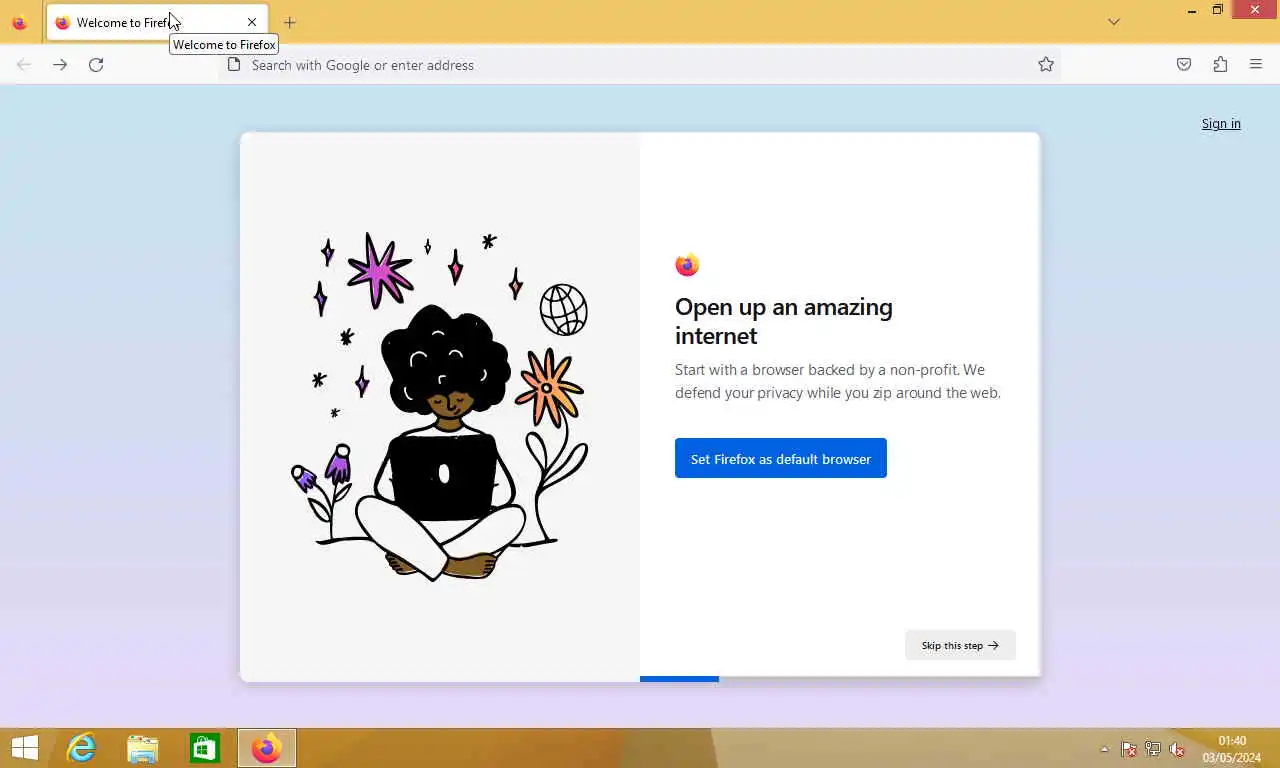The image size is (1280, 768).
Task: Open the Firefox application hamburger menu
Action: [1256, 65]
